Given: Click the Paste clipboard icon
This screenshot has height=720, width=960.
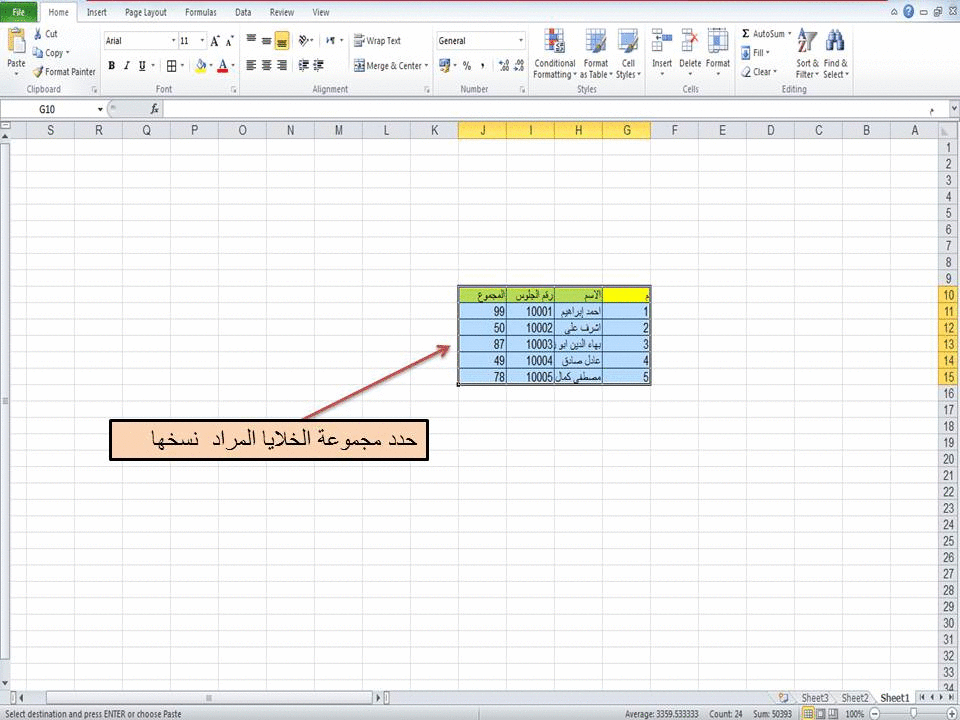Looking at the screenshot, I should [16, 41].
